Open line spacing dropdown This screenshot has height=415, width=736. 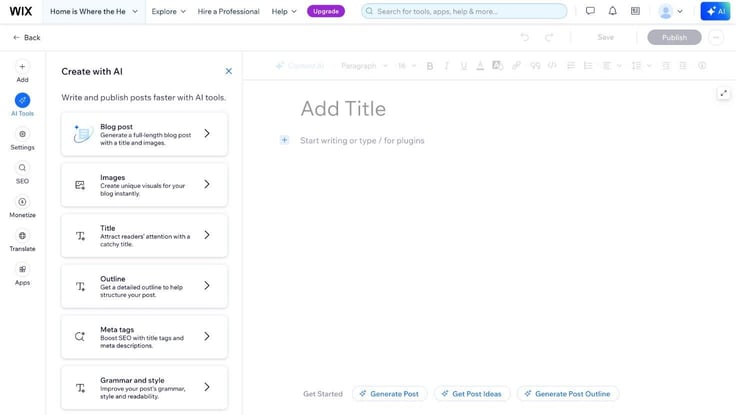click(x=641, y=66)
